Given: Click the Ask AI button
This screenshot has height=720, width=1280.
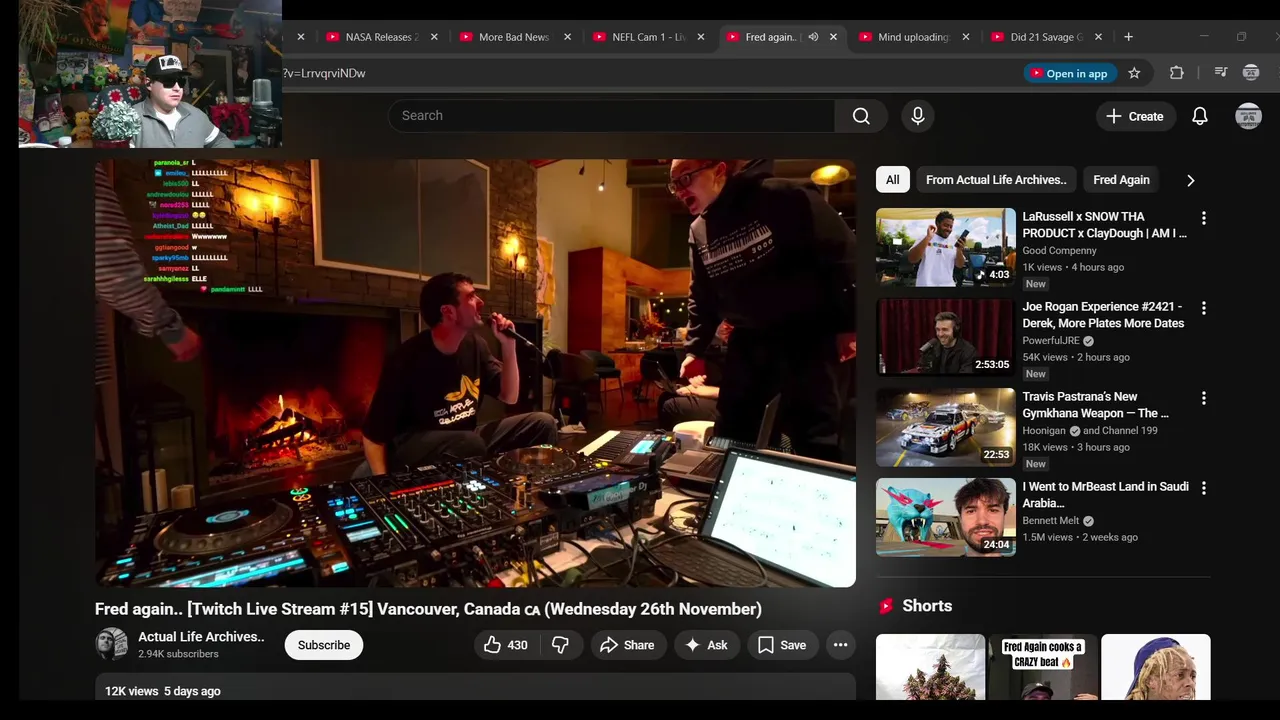Looking at the screenshot, I should (706, 645).
